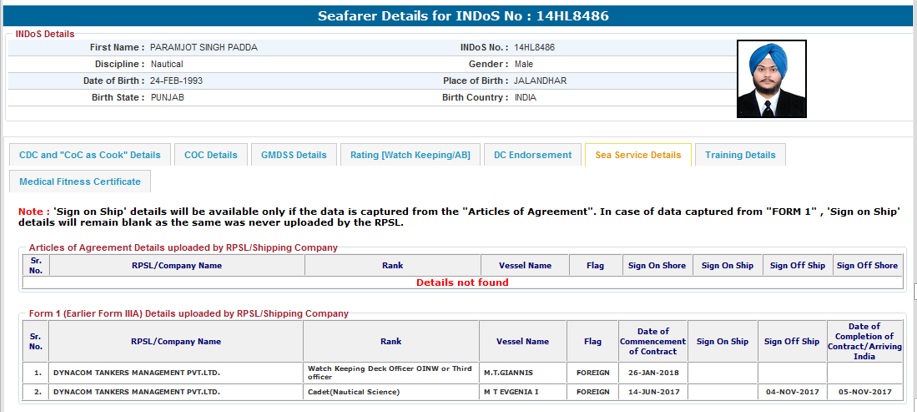Click the seafarer's profile photo
917x412 pixels.
click(x=771, y=79)
